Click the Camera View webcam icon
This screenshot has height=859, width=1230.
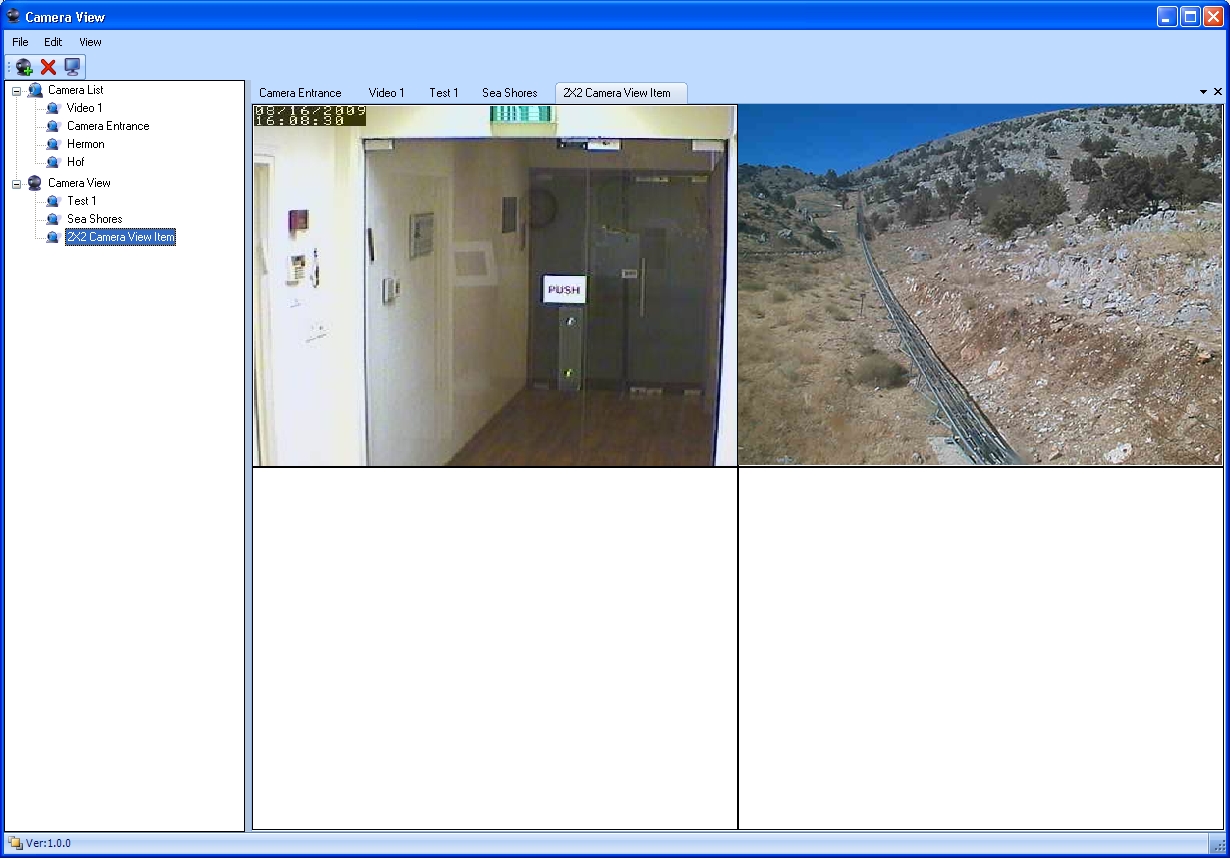tap(36, 182)
